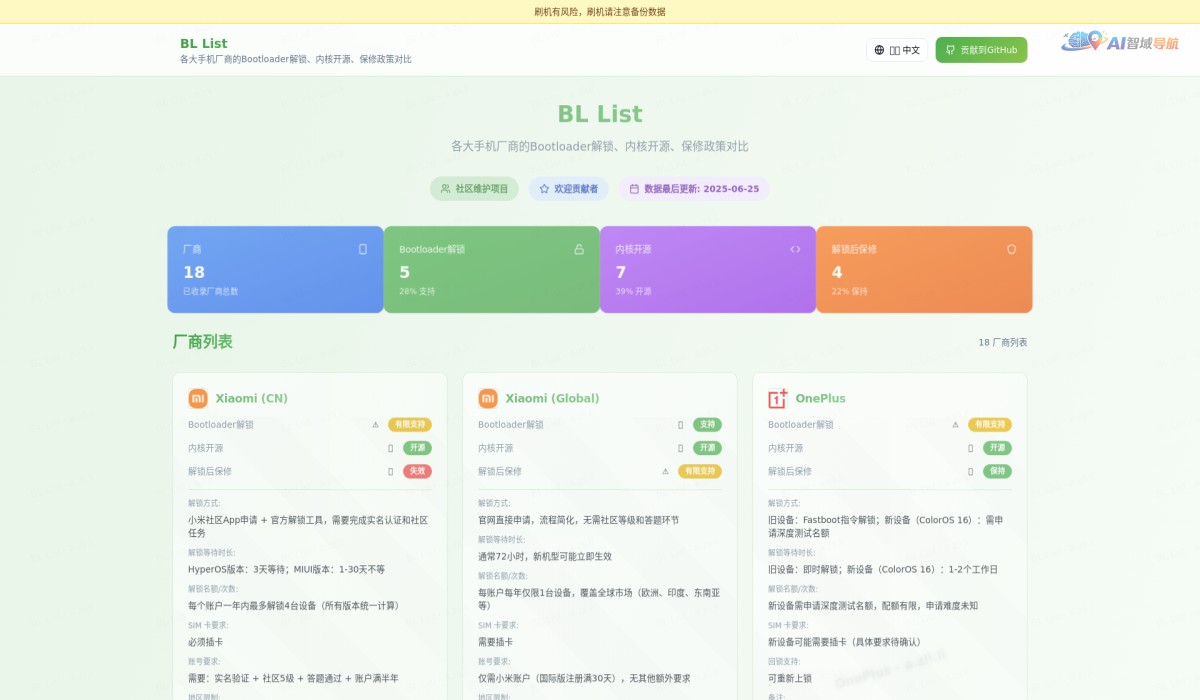Viewport: 1200px width, 700px height.
Task: Open the 中文 language dropdown
Action: [x=898, y=49]
